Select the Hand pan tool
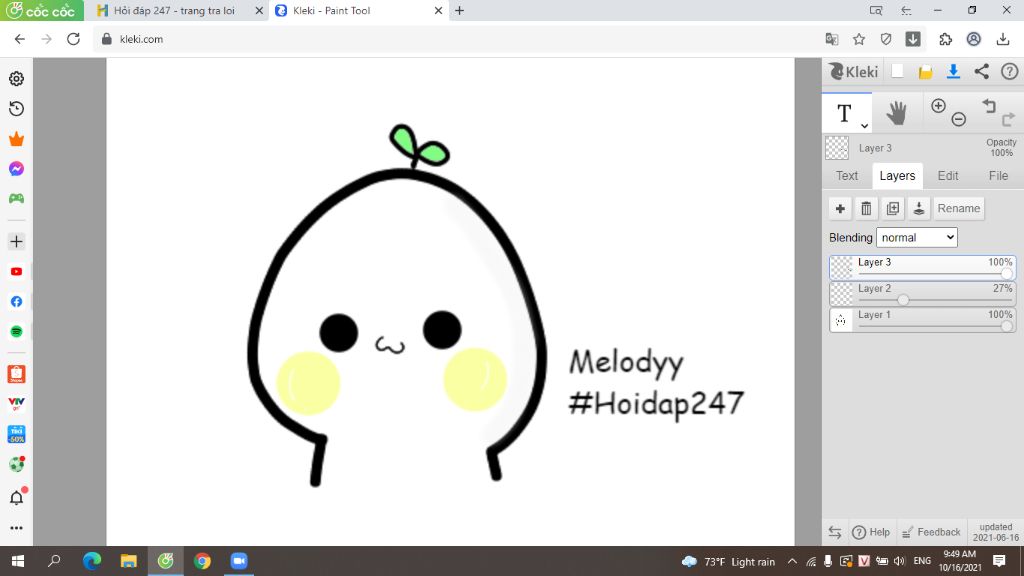This screenshot has height=576, width=1024. coord(896,113)
